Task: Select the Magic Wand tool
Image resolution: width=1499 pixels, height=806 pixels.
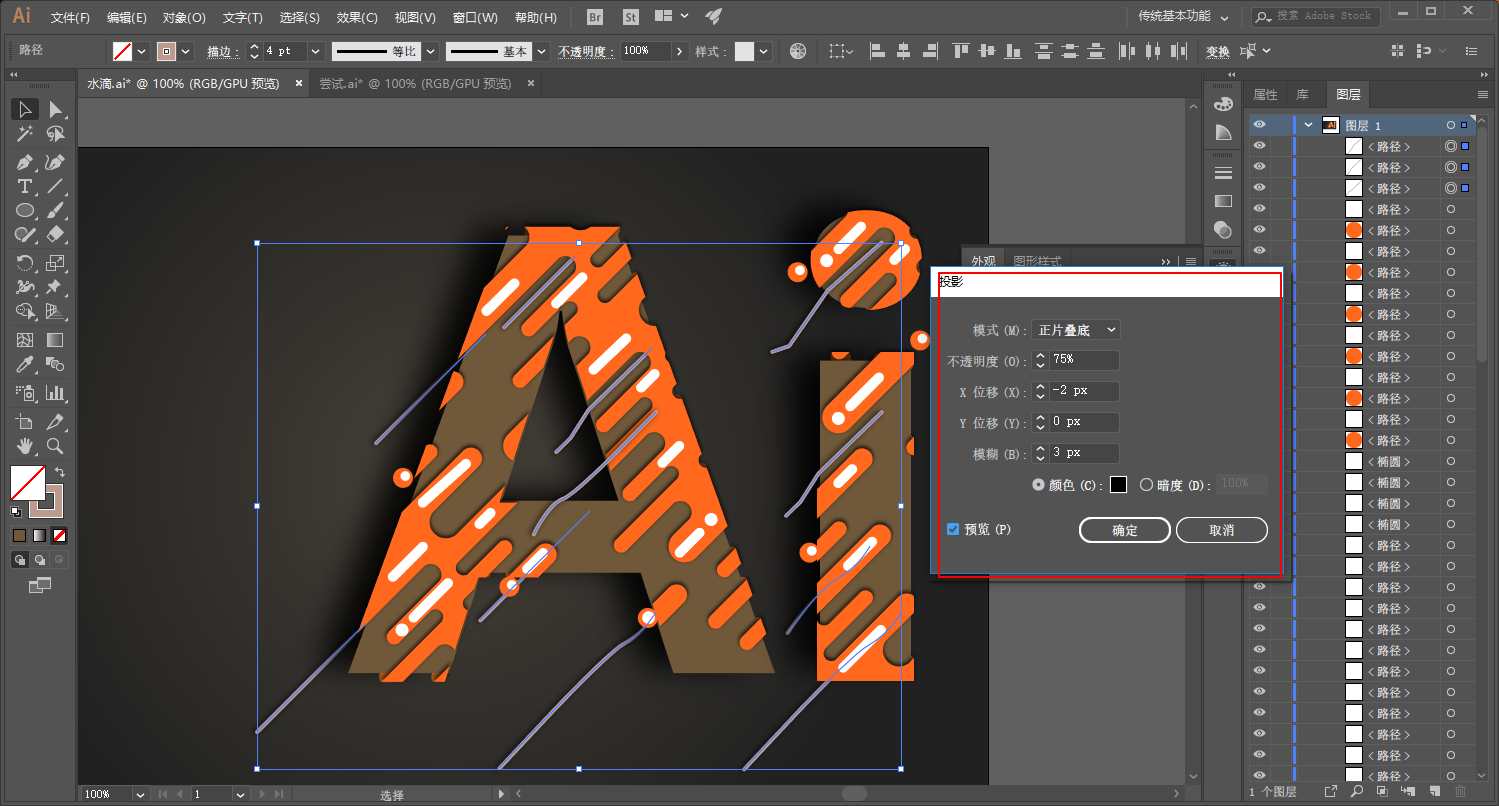Action: [25, 134]
